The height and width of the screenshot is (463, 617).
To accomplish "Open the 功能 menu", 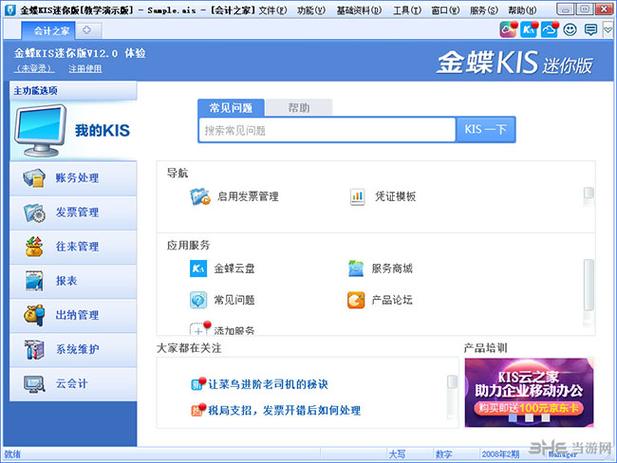I will point(311,10).
